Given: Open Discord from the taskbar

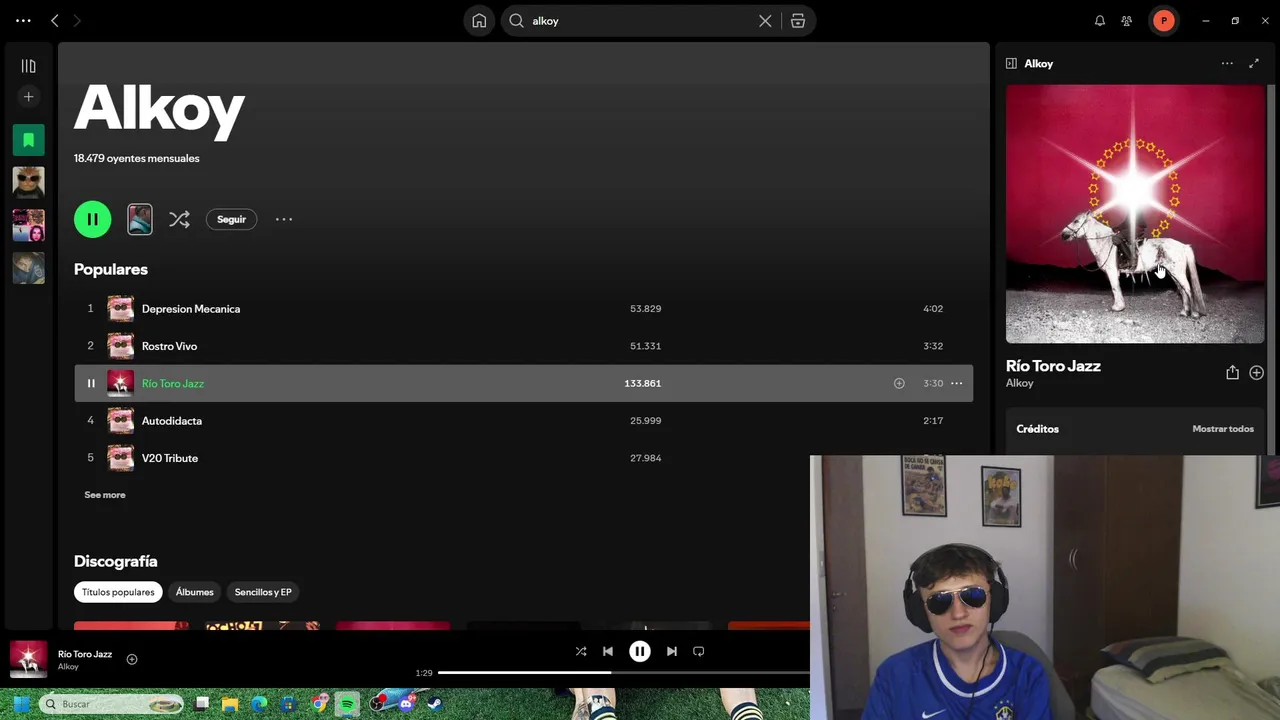Looking at the screenshot, I should pyautogui.click(x=406, y=704).
